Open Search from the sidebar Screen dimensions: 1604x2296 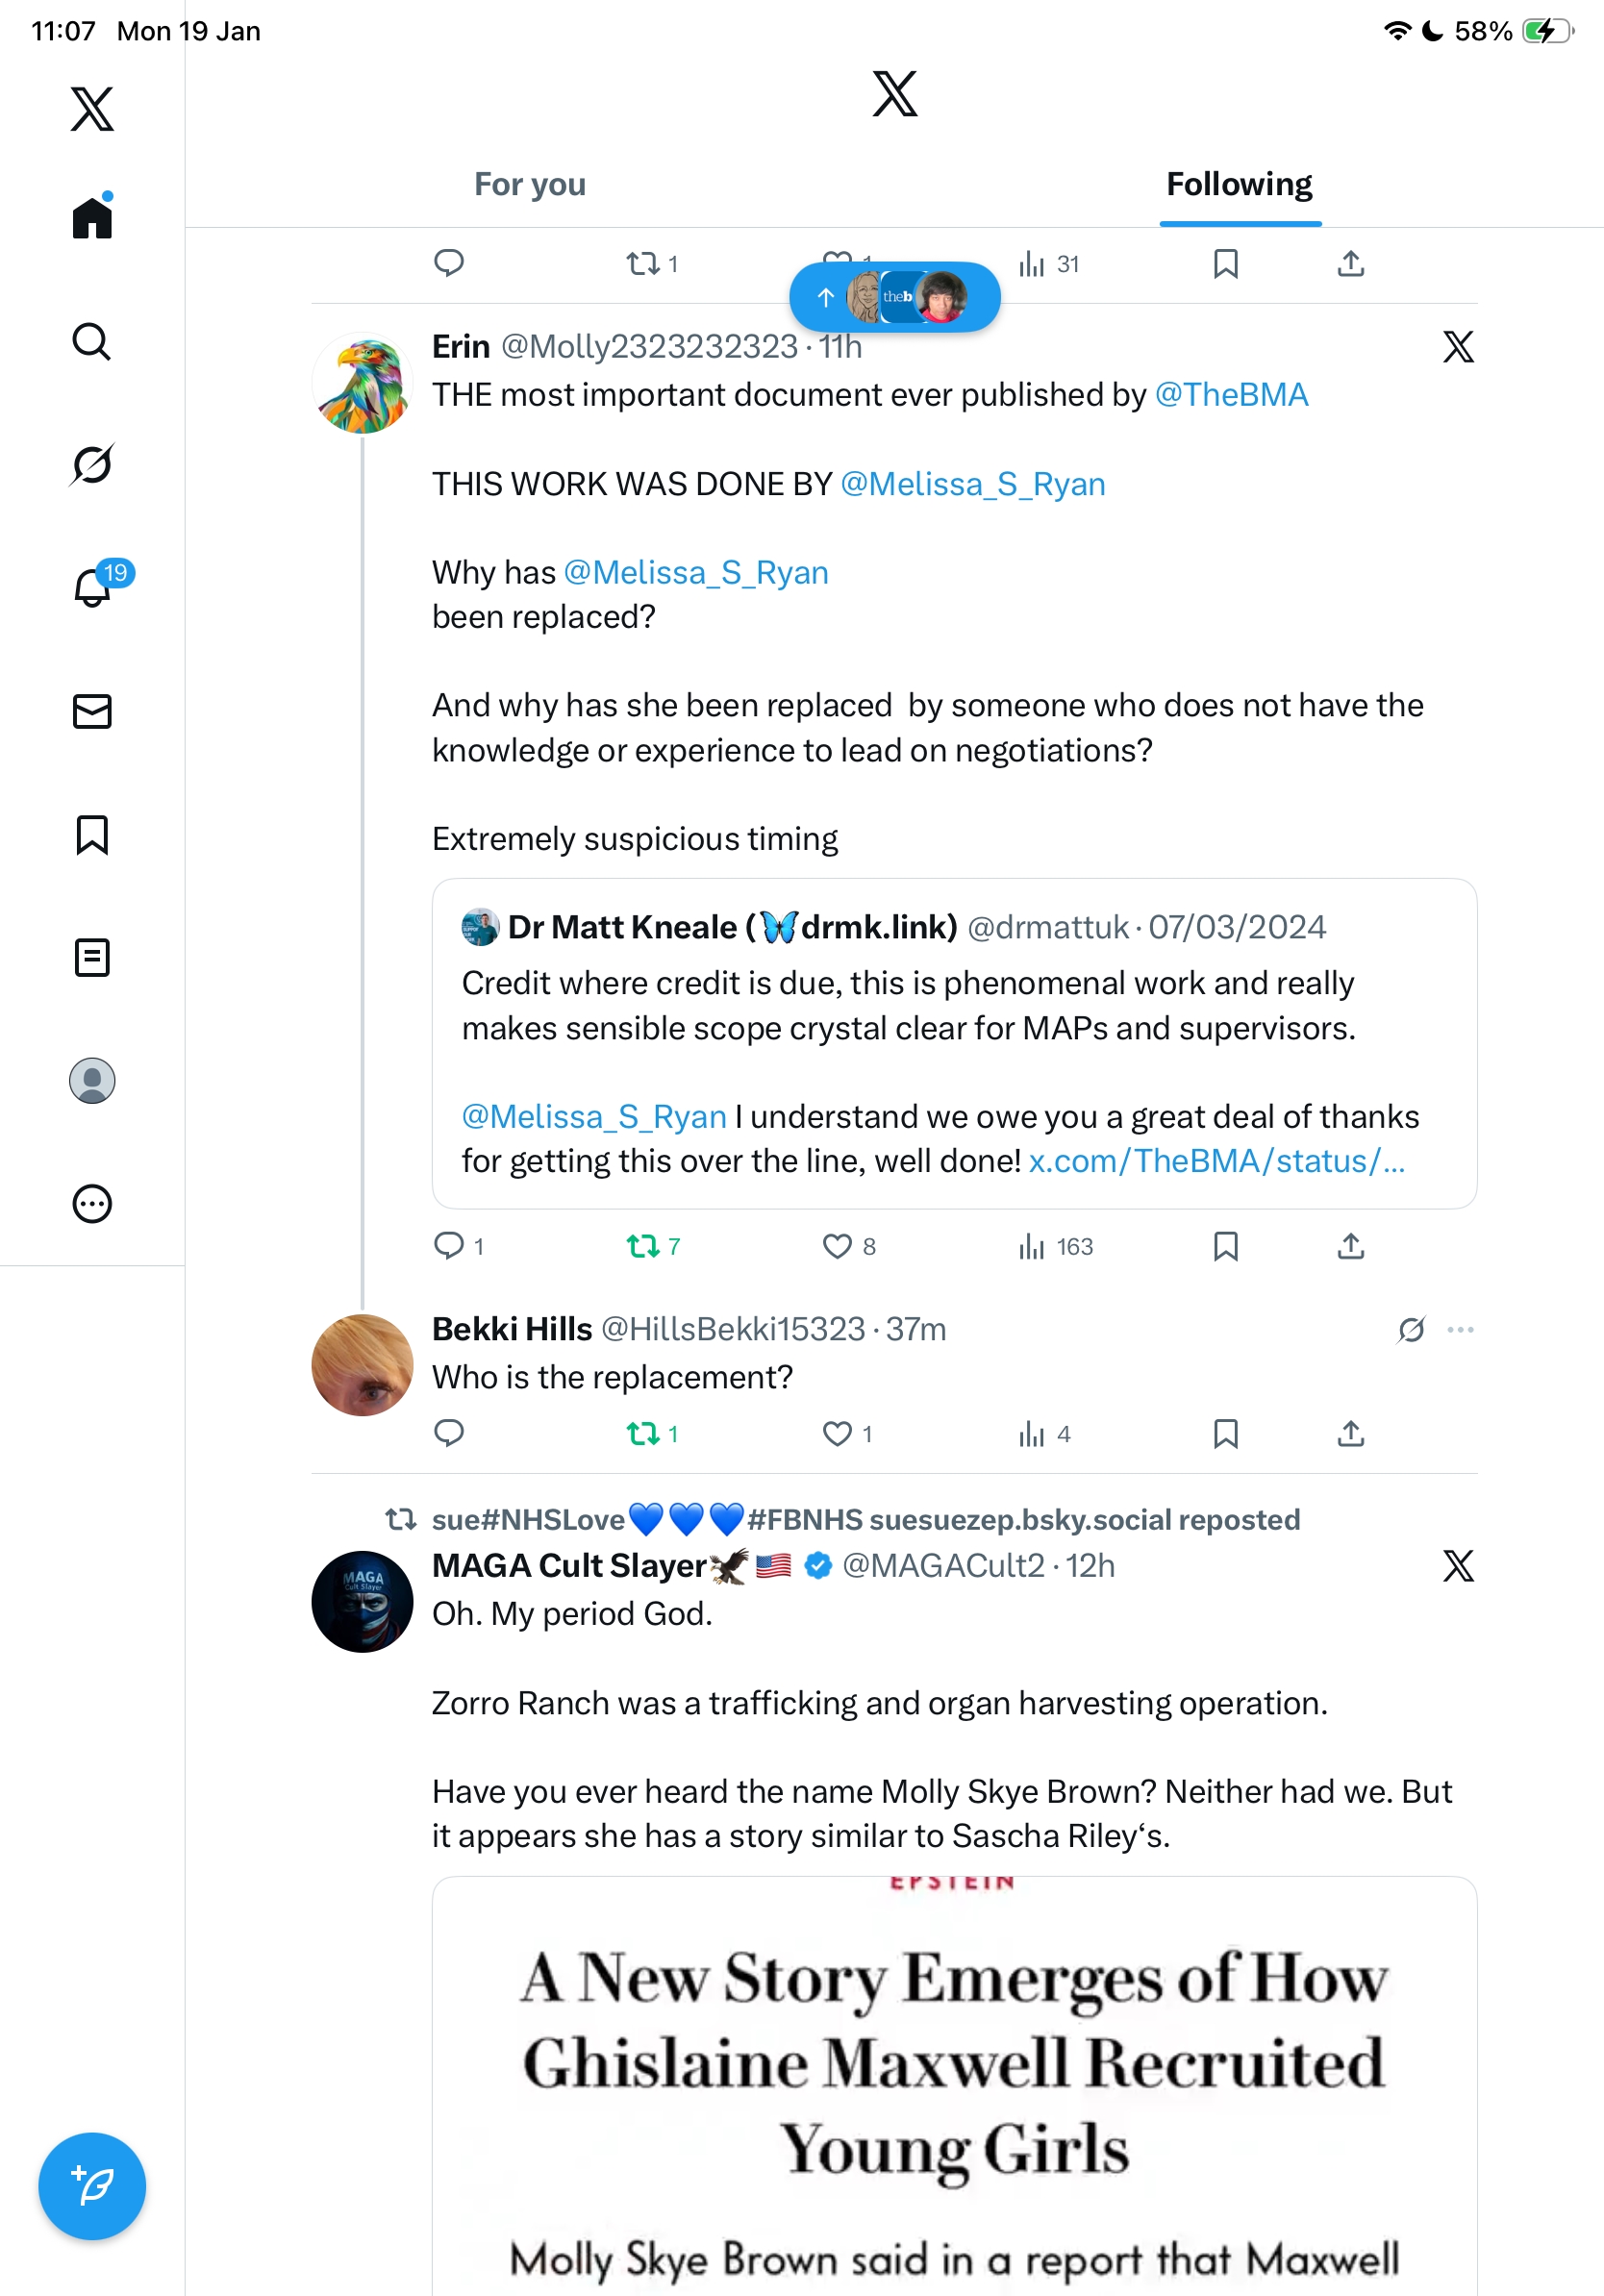tap(91, 342)
